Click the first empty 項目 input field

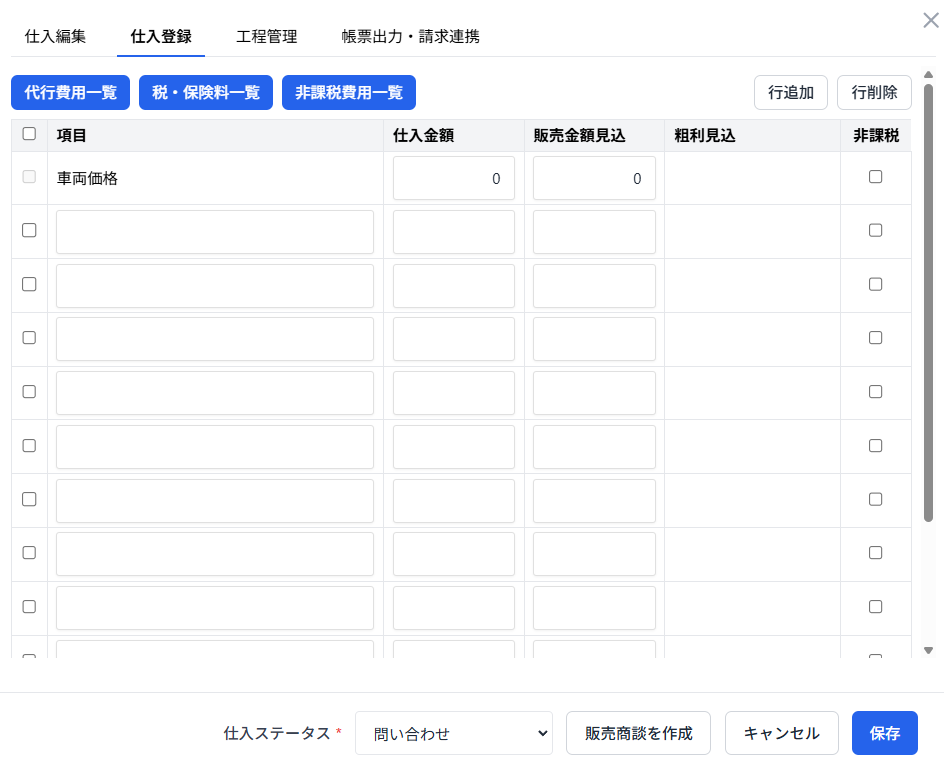[x=215, y=232]
